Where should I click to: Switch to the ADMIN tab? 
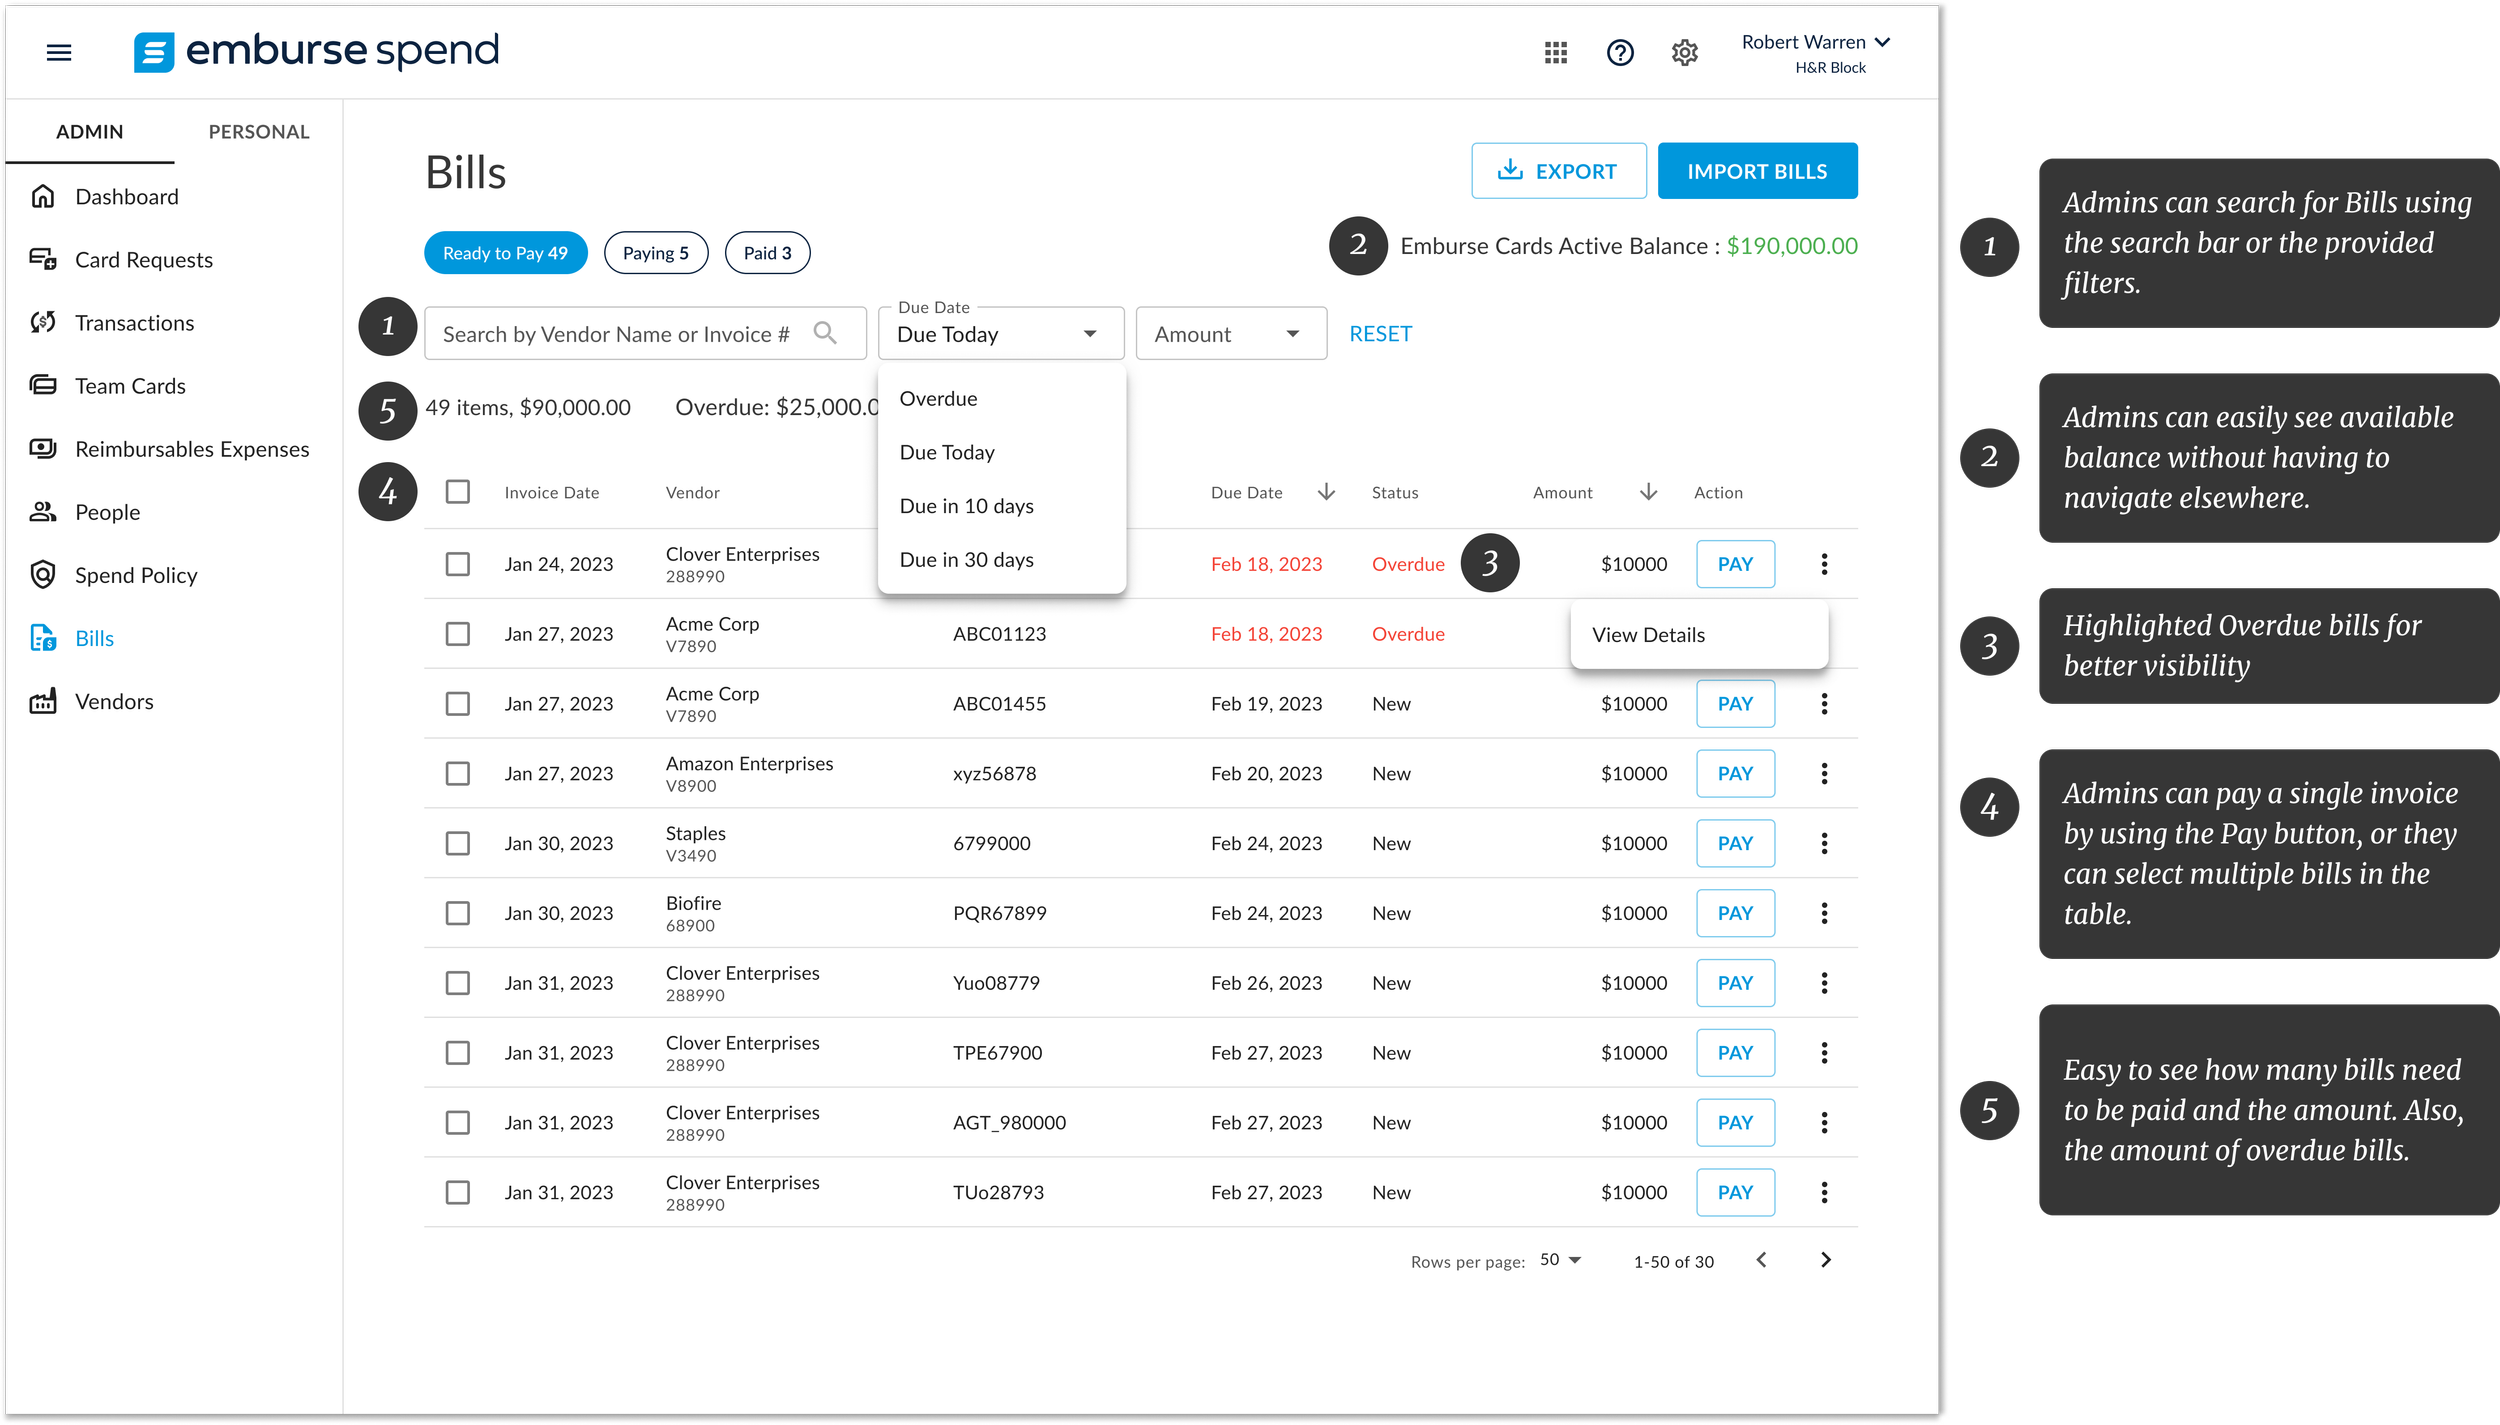pyautogui.click(x=89, y=131)
